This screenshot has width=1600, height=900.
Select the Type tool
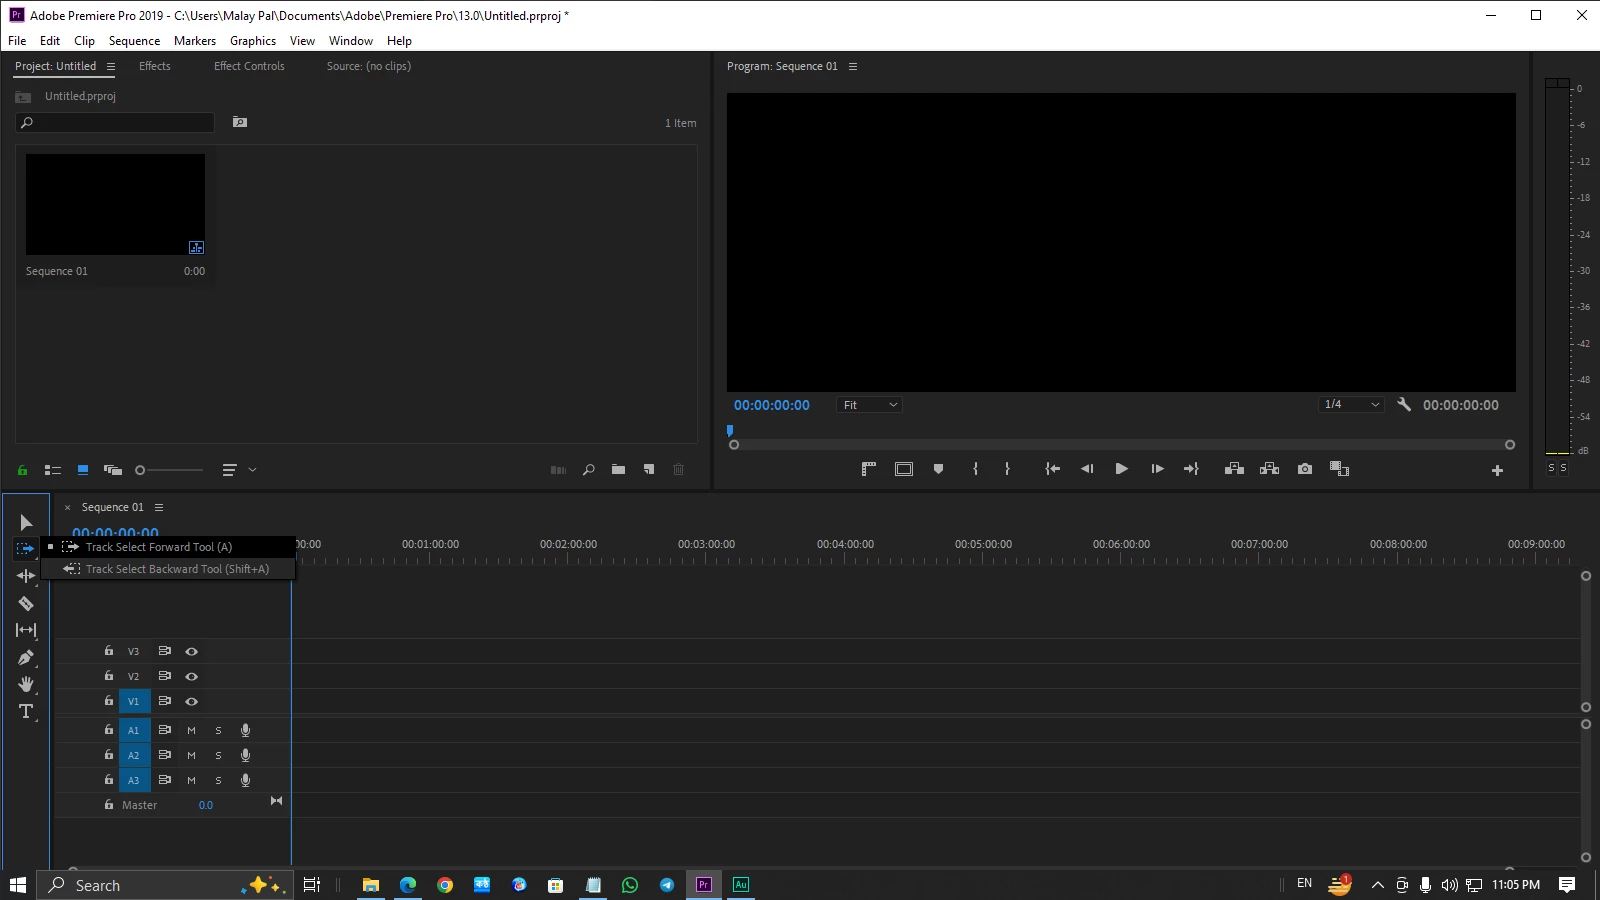(x=26, y=711)
